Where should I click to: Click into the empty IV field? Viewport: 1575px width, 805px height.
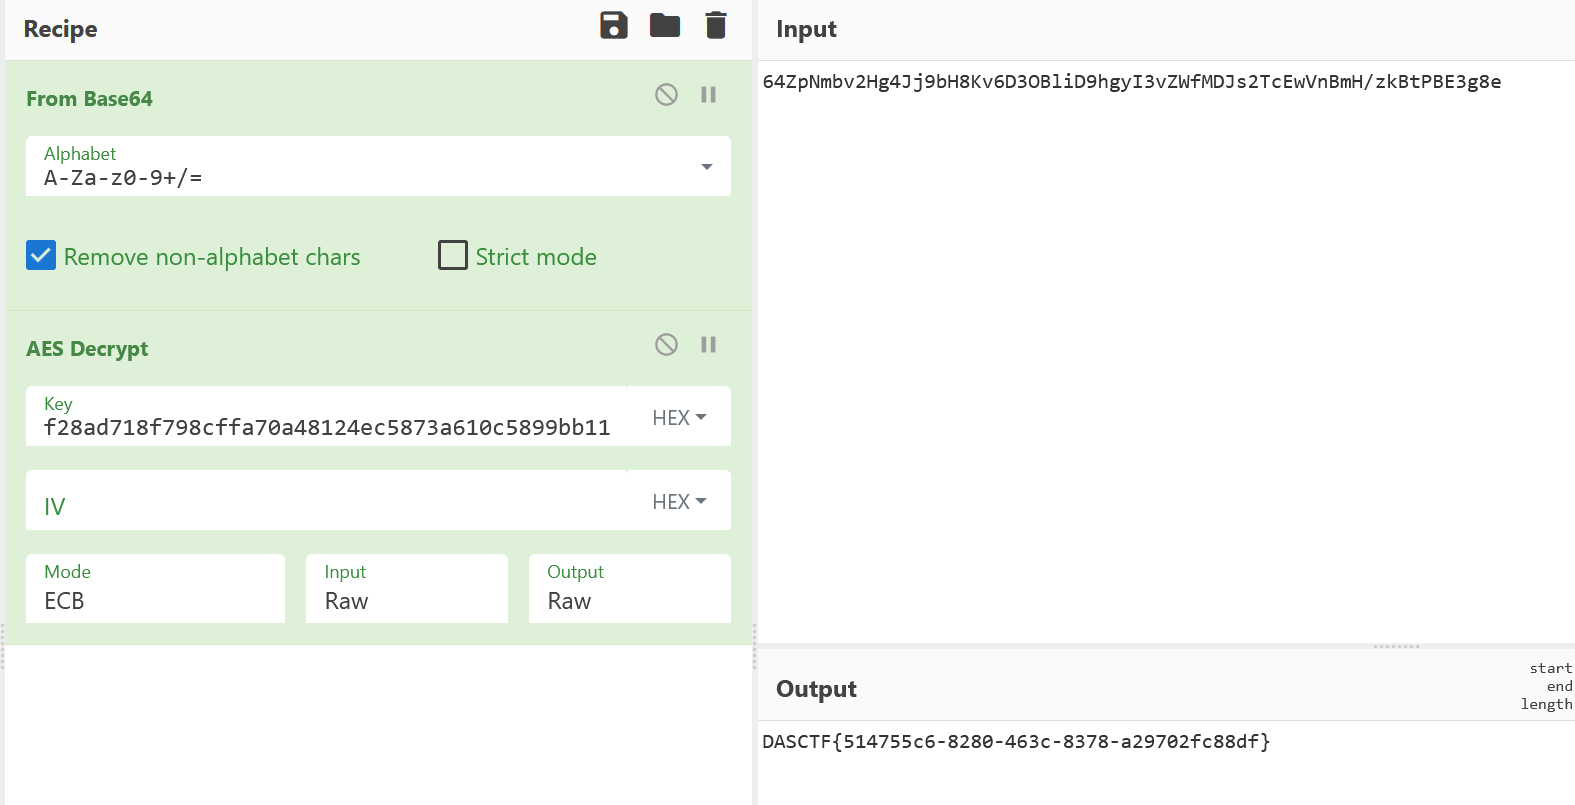326,505
